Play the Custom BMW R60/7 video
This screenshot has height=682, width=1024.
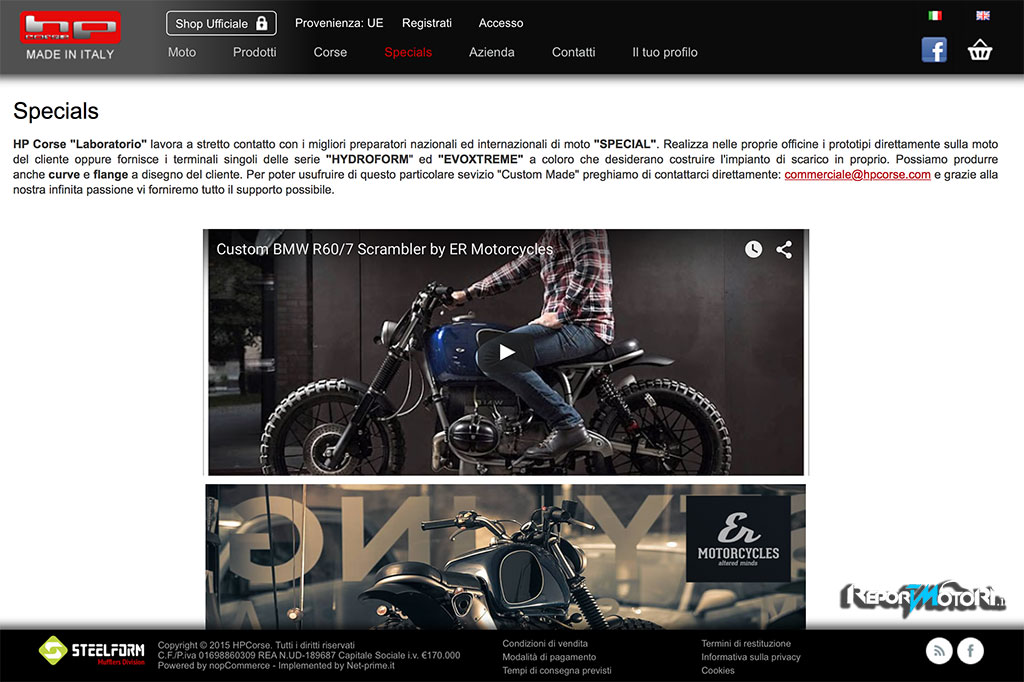pos(506,352)
